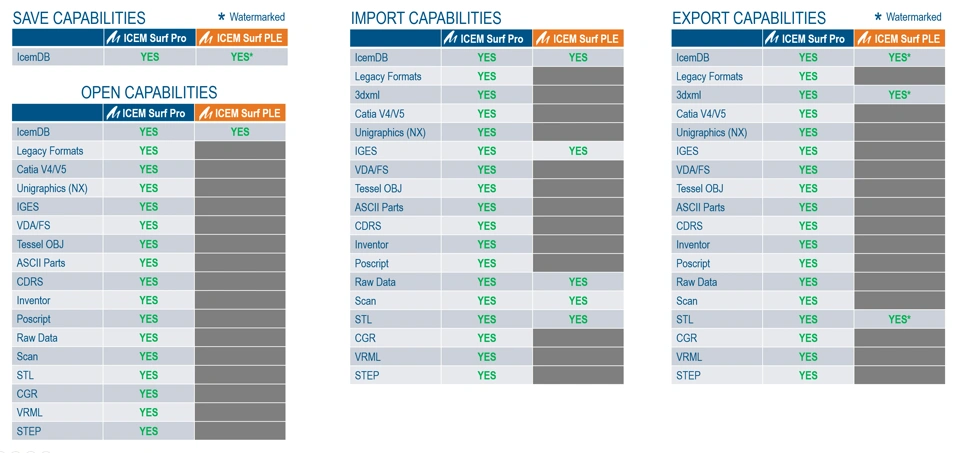Click the Watermarked asterisk above the Export table
960x453 pixels.
click(x=878, y=18)
